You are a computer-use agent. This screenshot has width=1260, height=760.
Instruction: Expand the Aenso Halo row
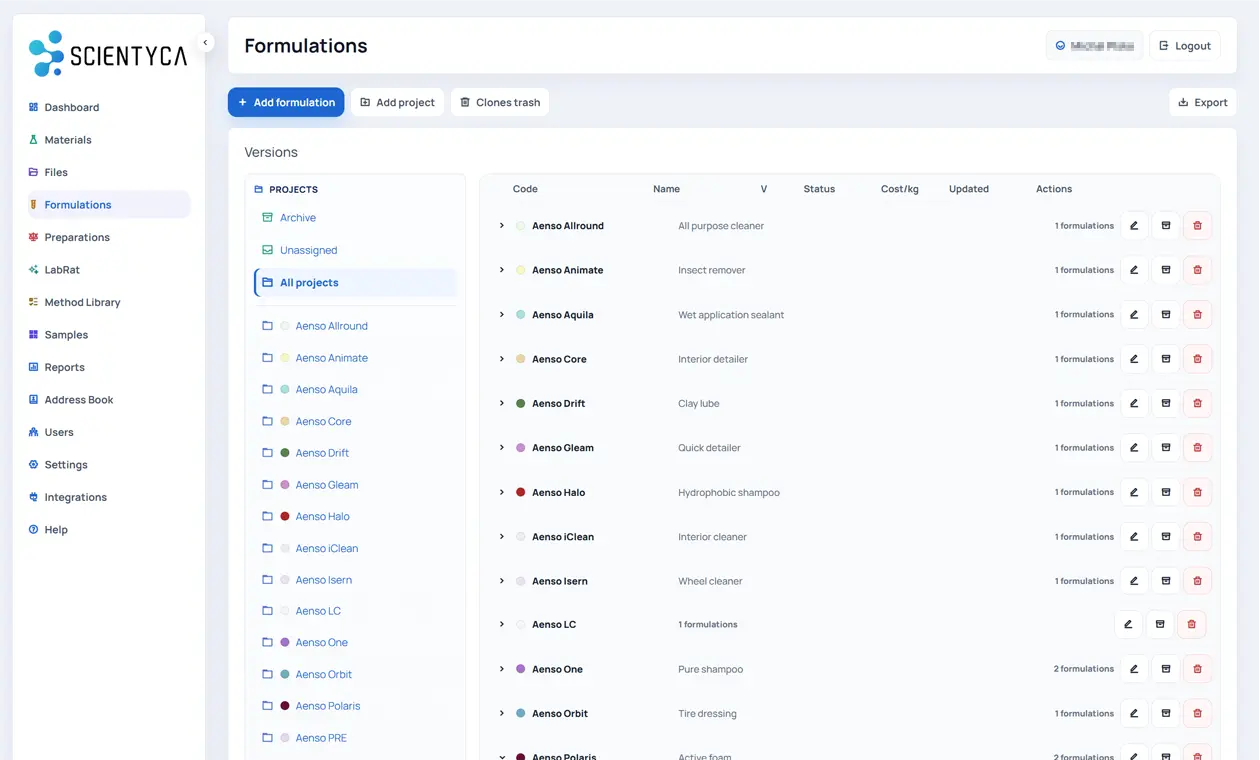[x=502, y=492]
